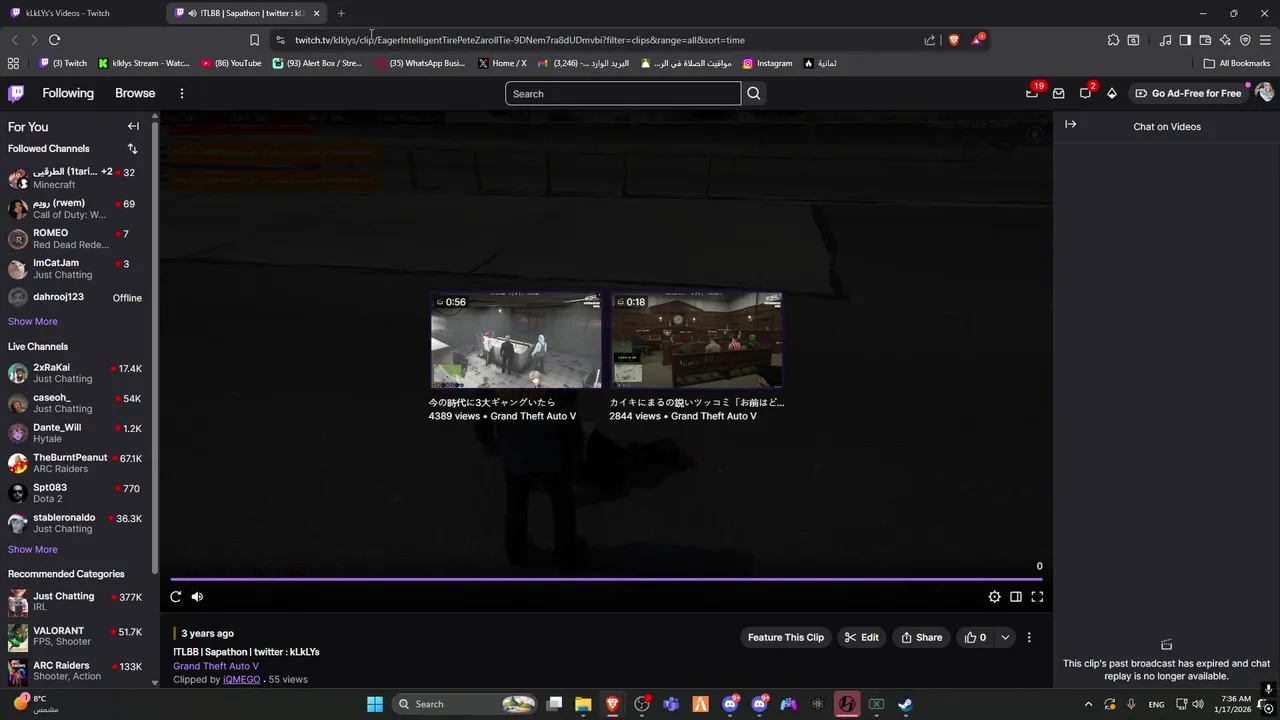The image size is (1280, 720).
Task: Open the 0:56 recommended clip thumbnail
Action: tap(516, 340)
